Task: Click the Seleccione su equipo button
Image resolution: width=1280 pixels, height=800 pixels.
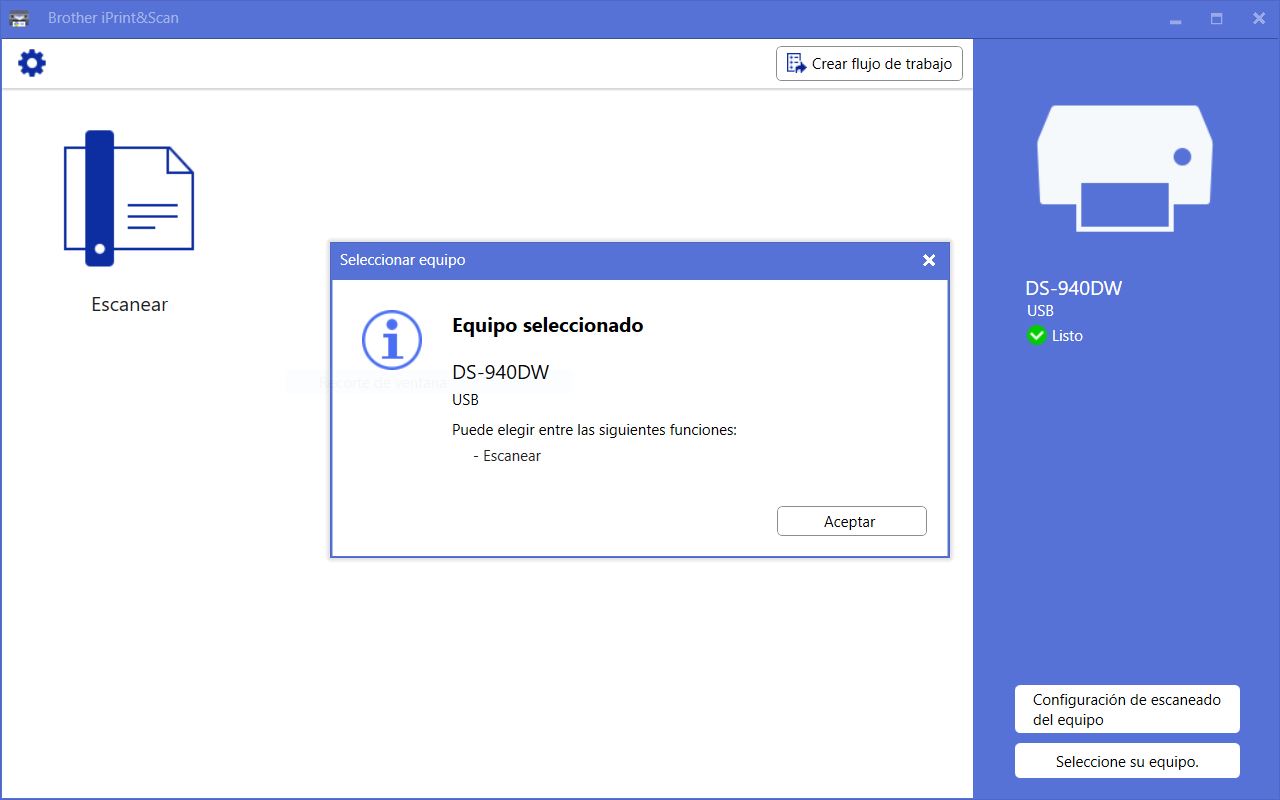Action: pyautogui.click(x=1127, y=761)
